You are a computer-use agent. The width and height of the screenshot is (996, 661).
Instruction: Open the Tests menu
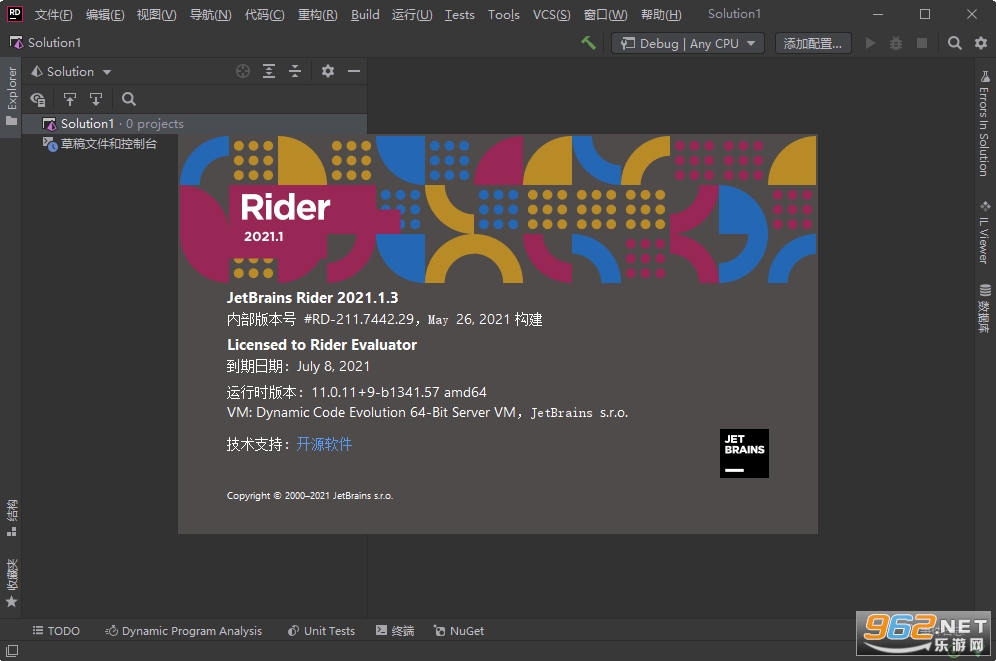point(459,15)
